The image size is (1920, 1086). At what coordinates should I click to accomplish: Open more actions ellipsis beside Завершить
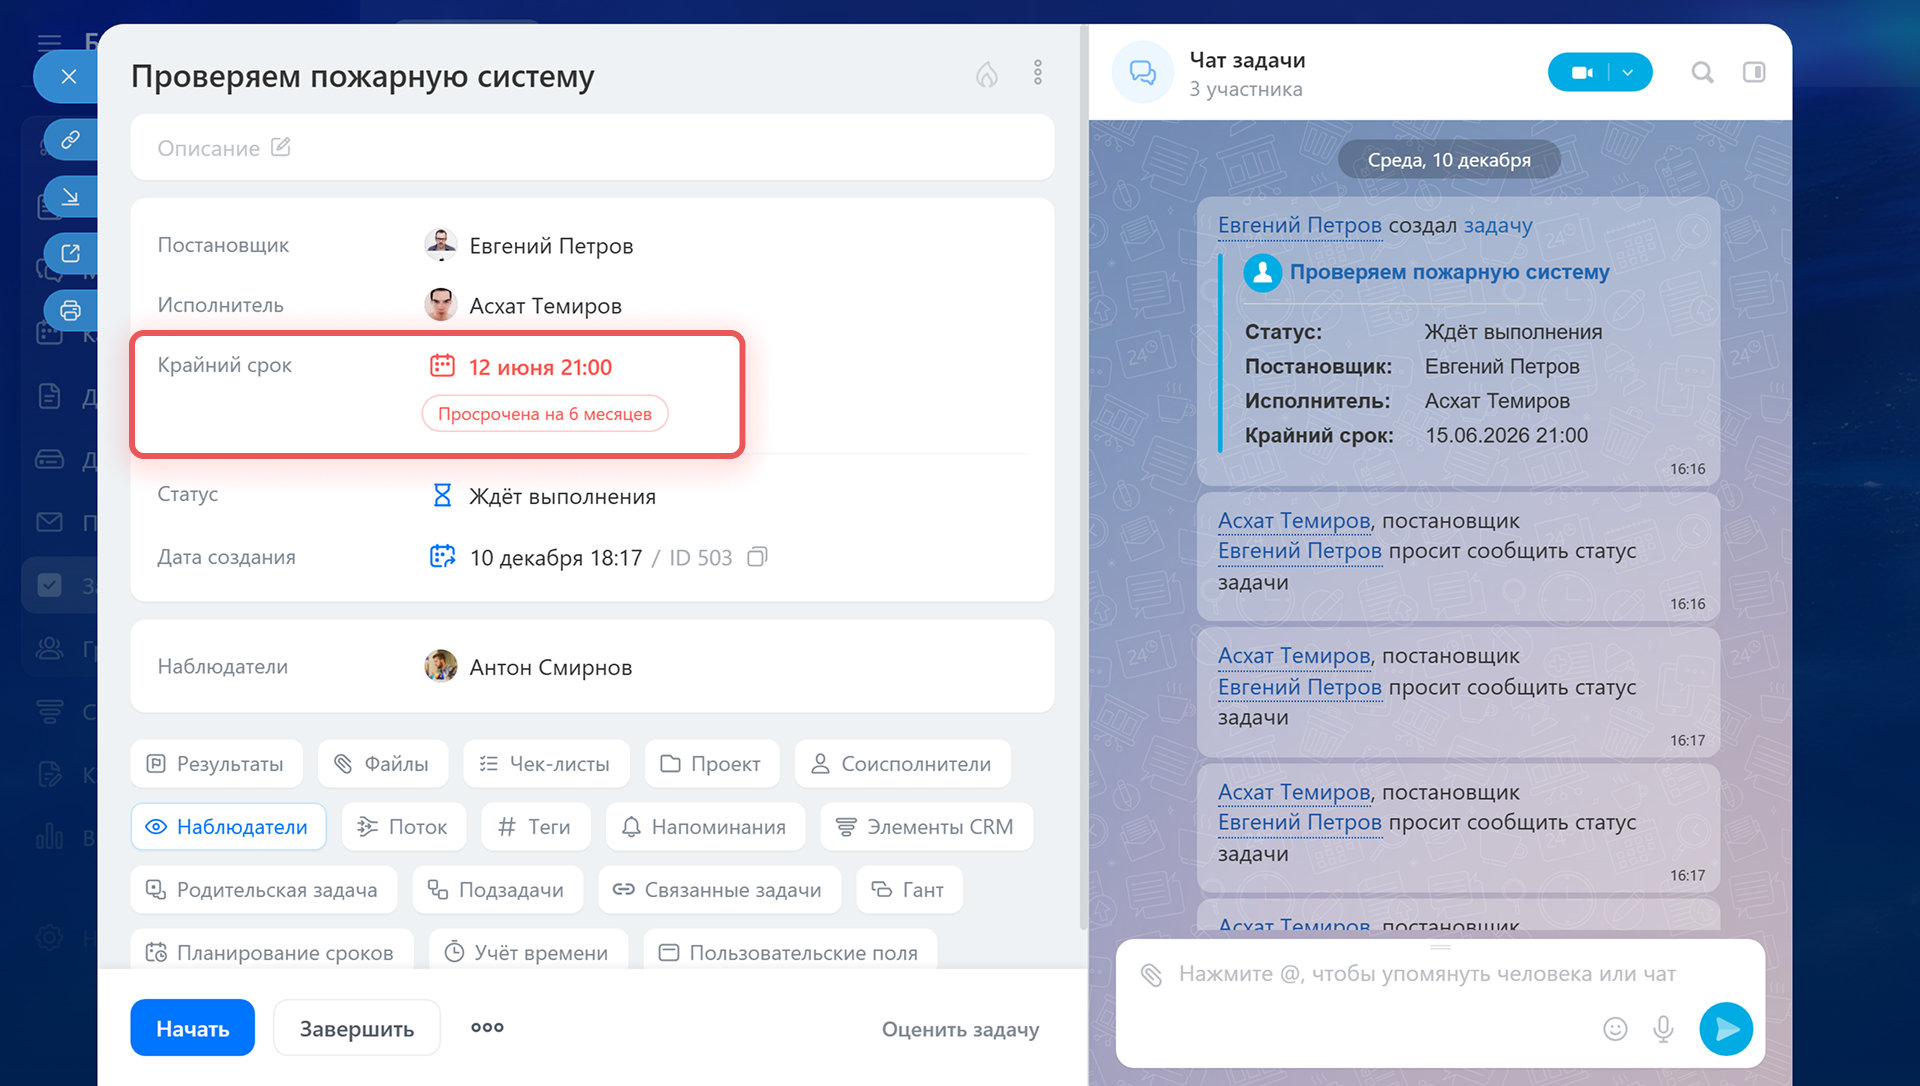tap(487, 1028)
